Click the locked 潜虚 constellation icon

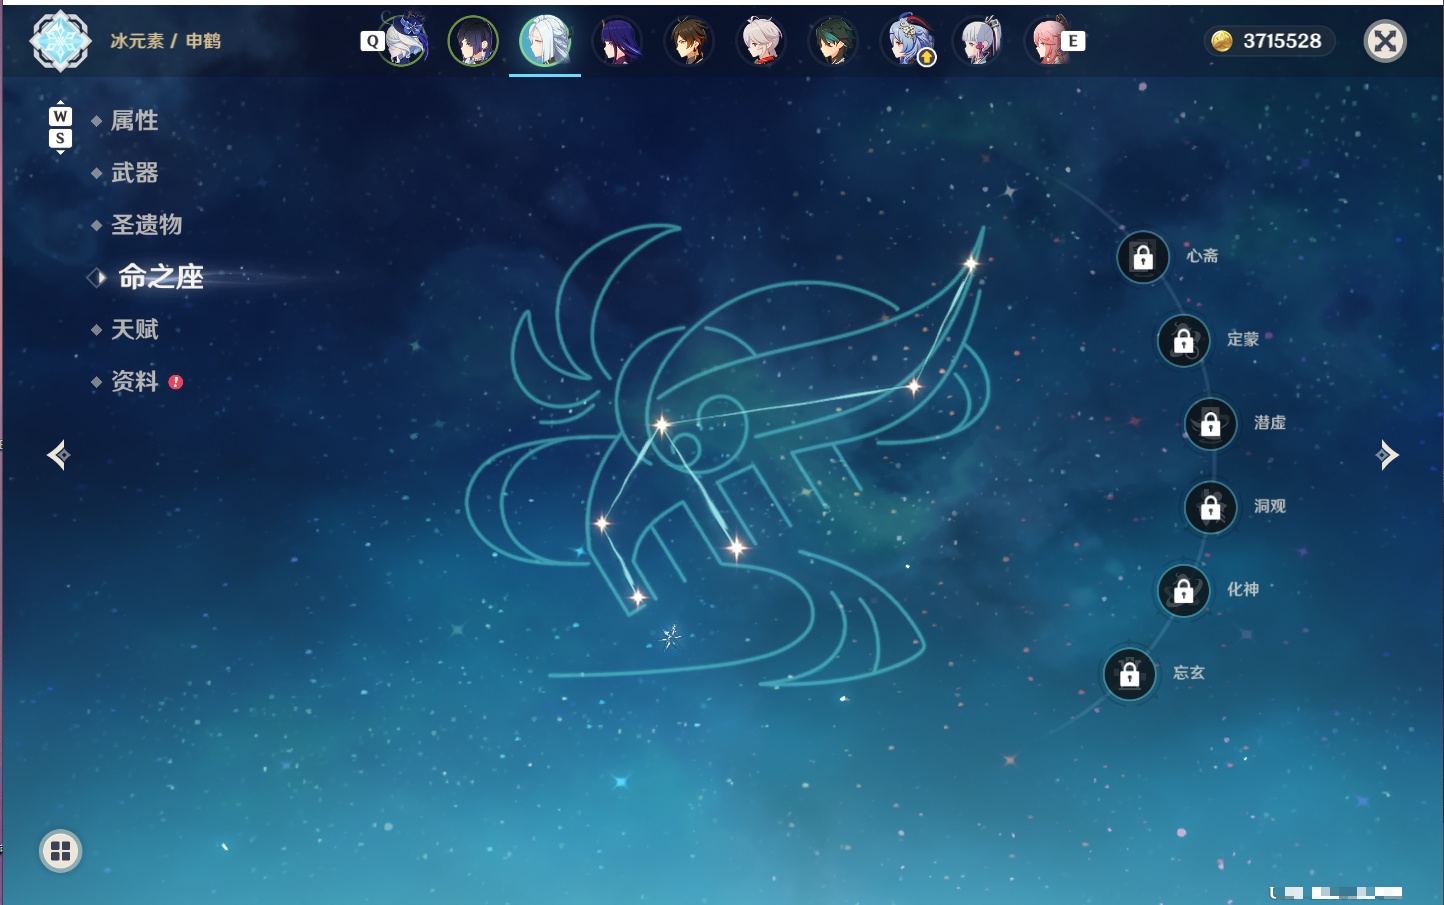(1211, 424)
